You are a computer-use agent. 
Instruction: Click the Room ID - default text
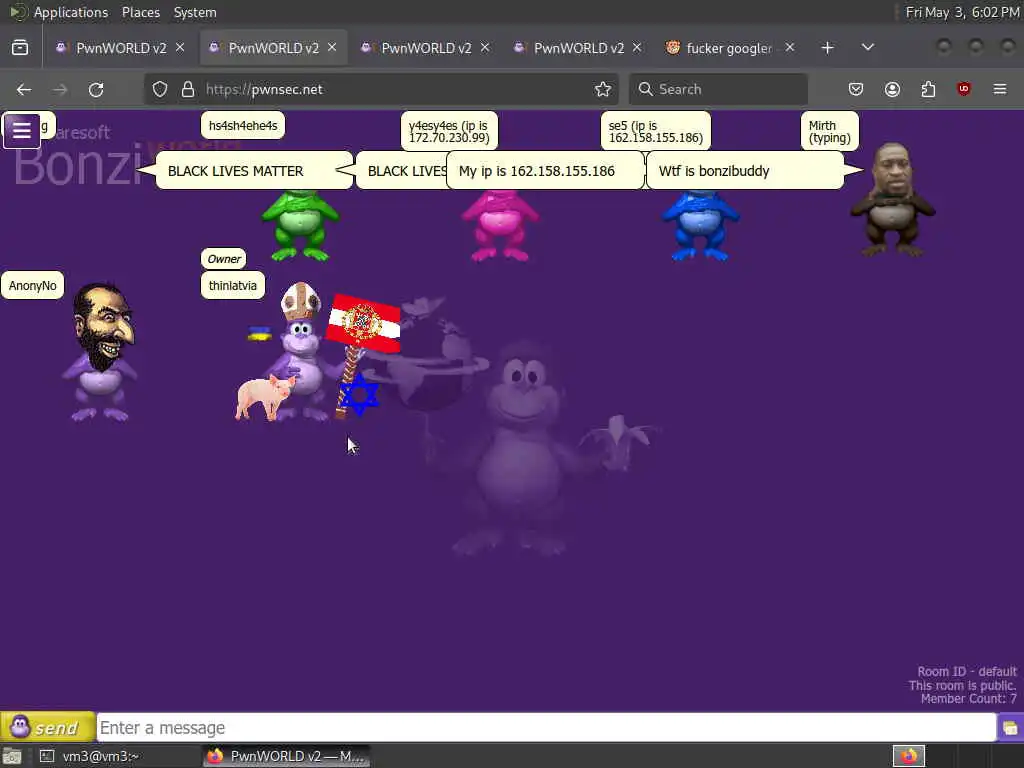coord(967,671)
